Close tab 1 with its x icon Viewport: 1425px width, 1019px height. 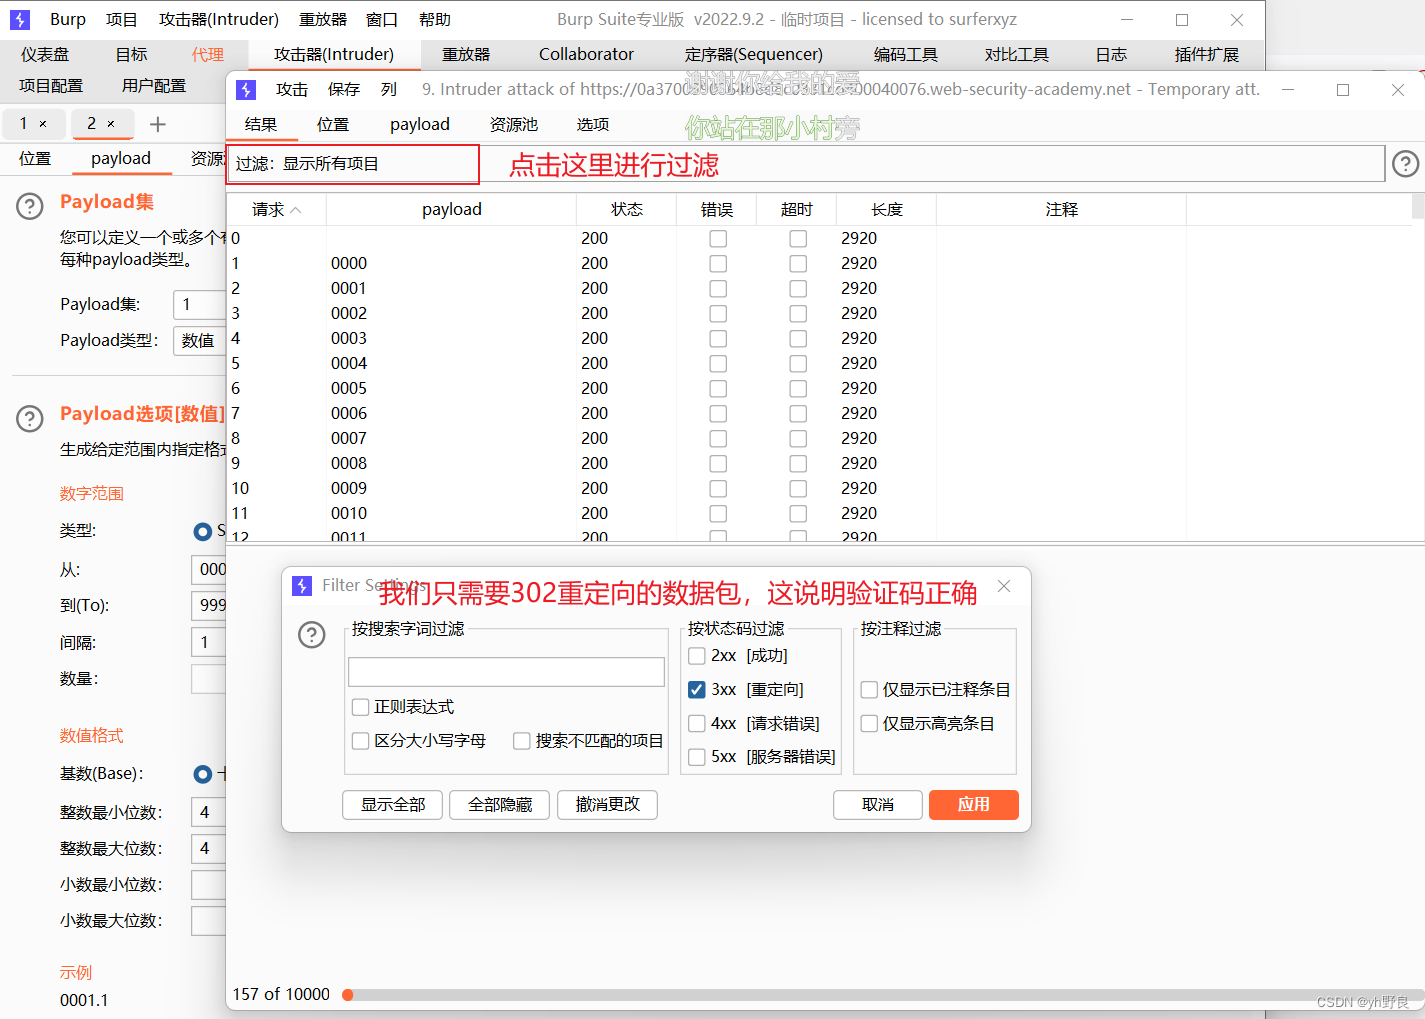[x=43, y=124]
